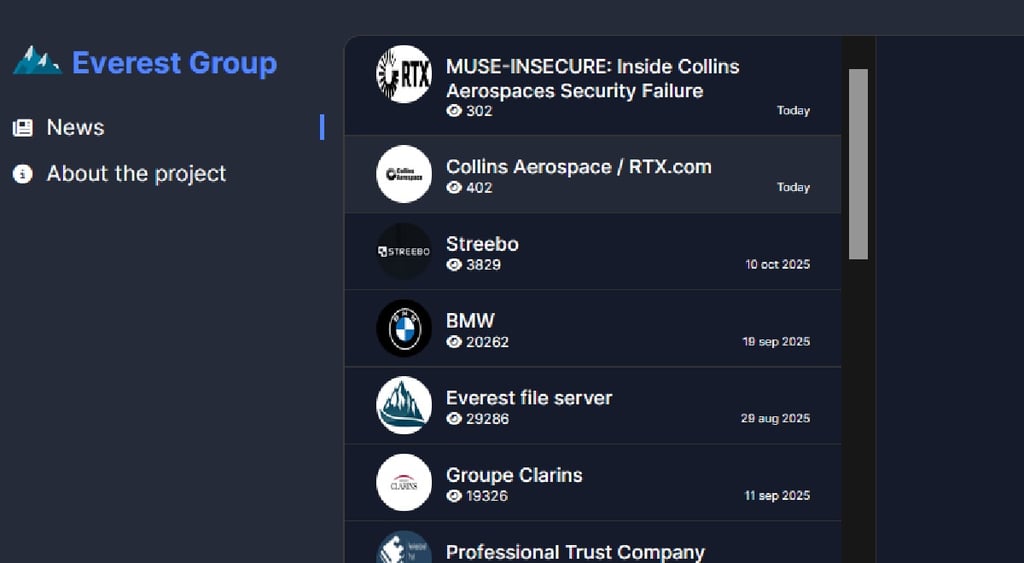The image size is (1024, 563).
Task: Click the eye icon beside 3829 views
Action: [454, 265]
